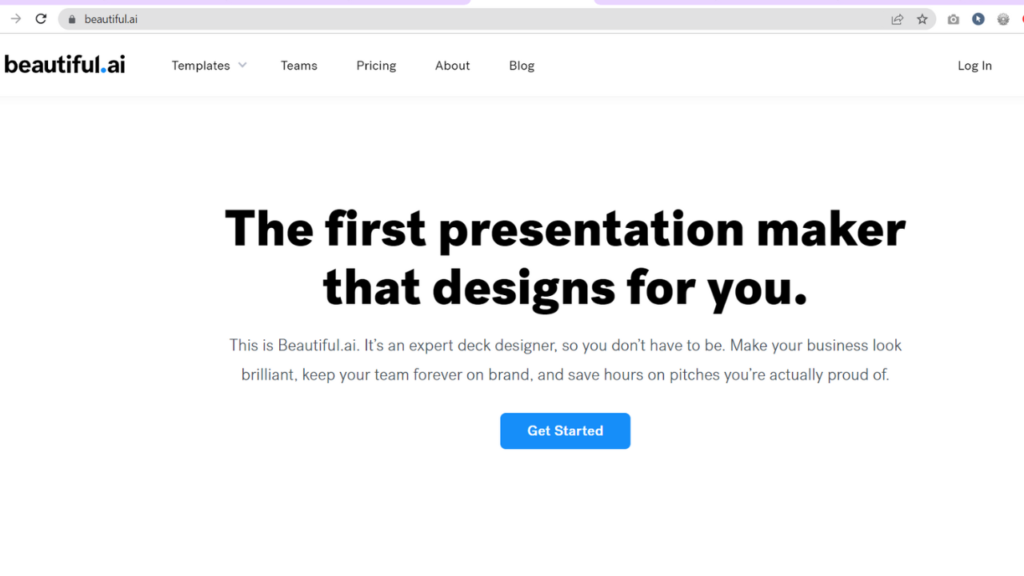Screen dimensions: 1024x576
Task: Click the blue Get Started button
Action: tap(565, 431)
